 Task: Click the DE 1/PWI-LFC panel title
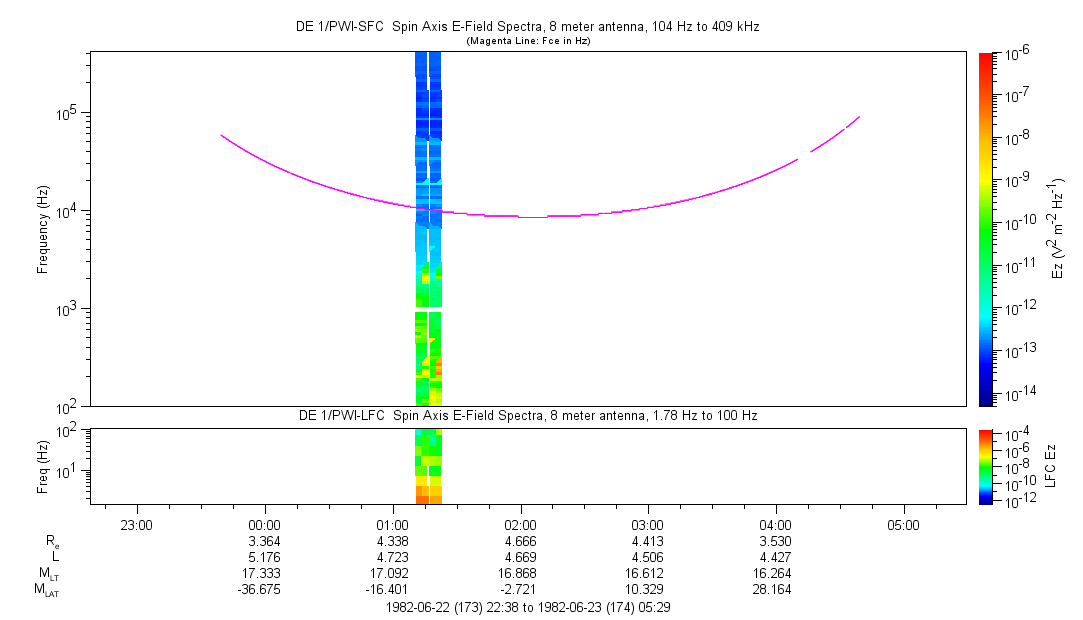tap(527, 415)
